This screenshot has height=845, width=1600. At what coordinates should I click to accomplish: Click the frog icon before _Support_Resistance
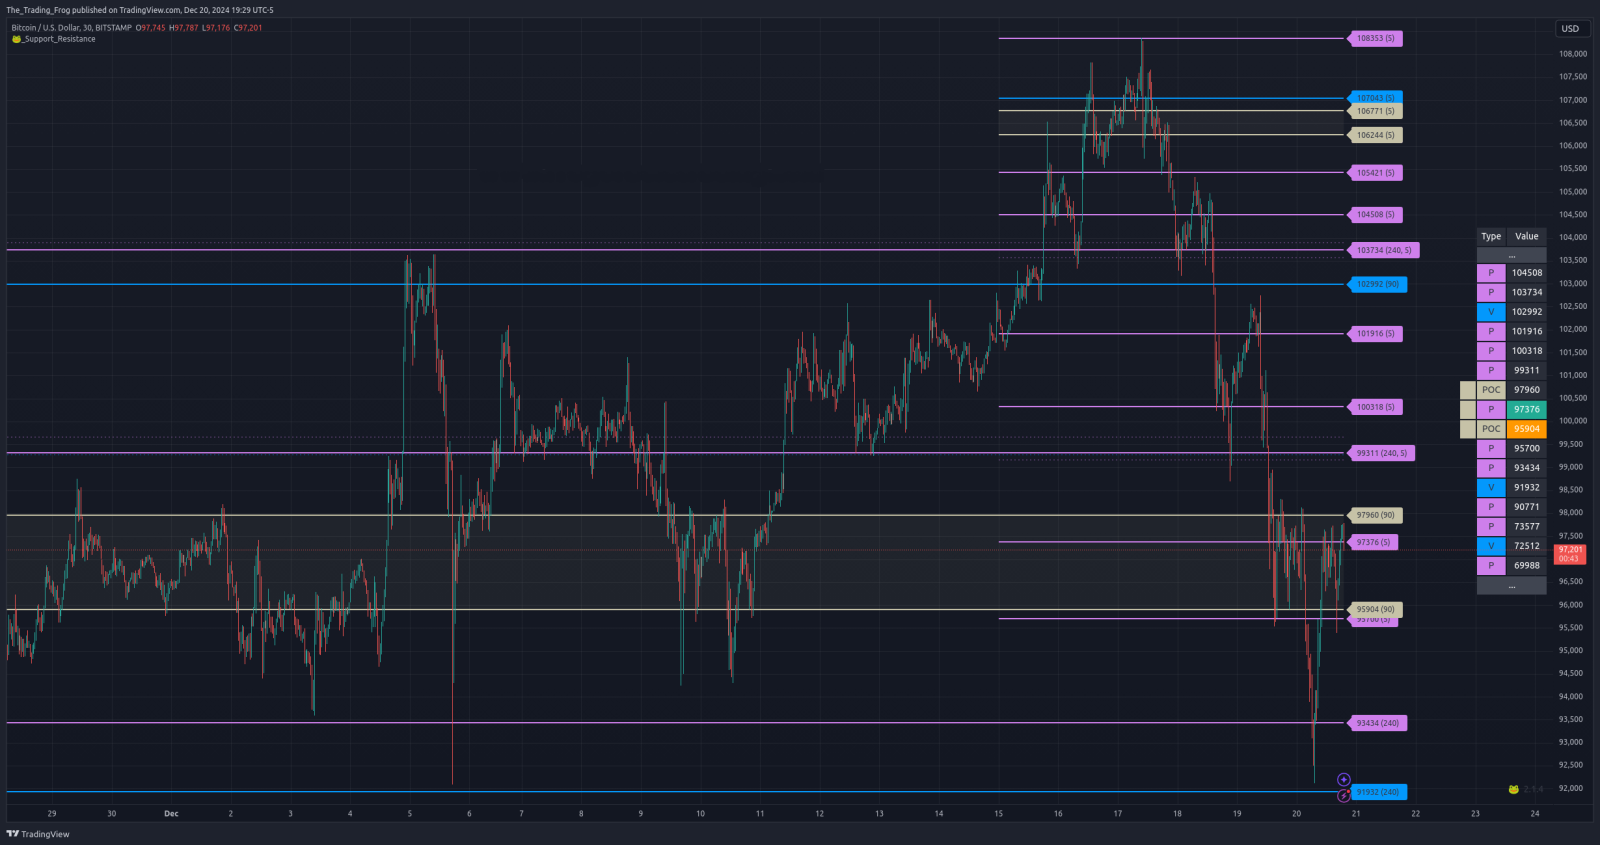point(16,39)
